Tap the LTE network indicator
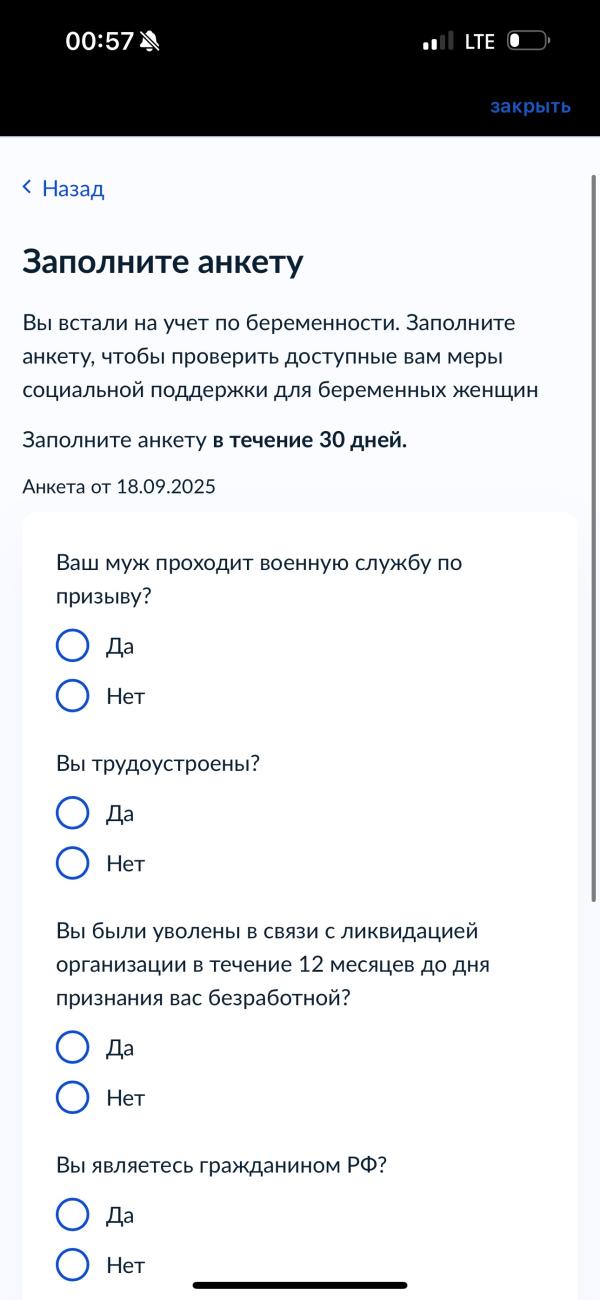This screenshot has width=600, height=1300. (480, 42)
